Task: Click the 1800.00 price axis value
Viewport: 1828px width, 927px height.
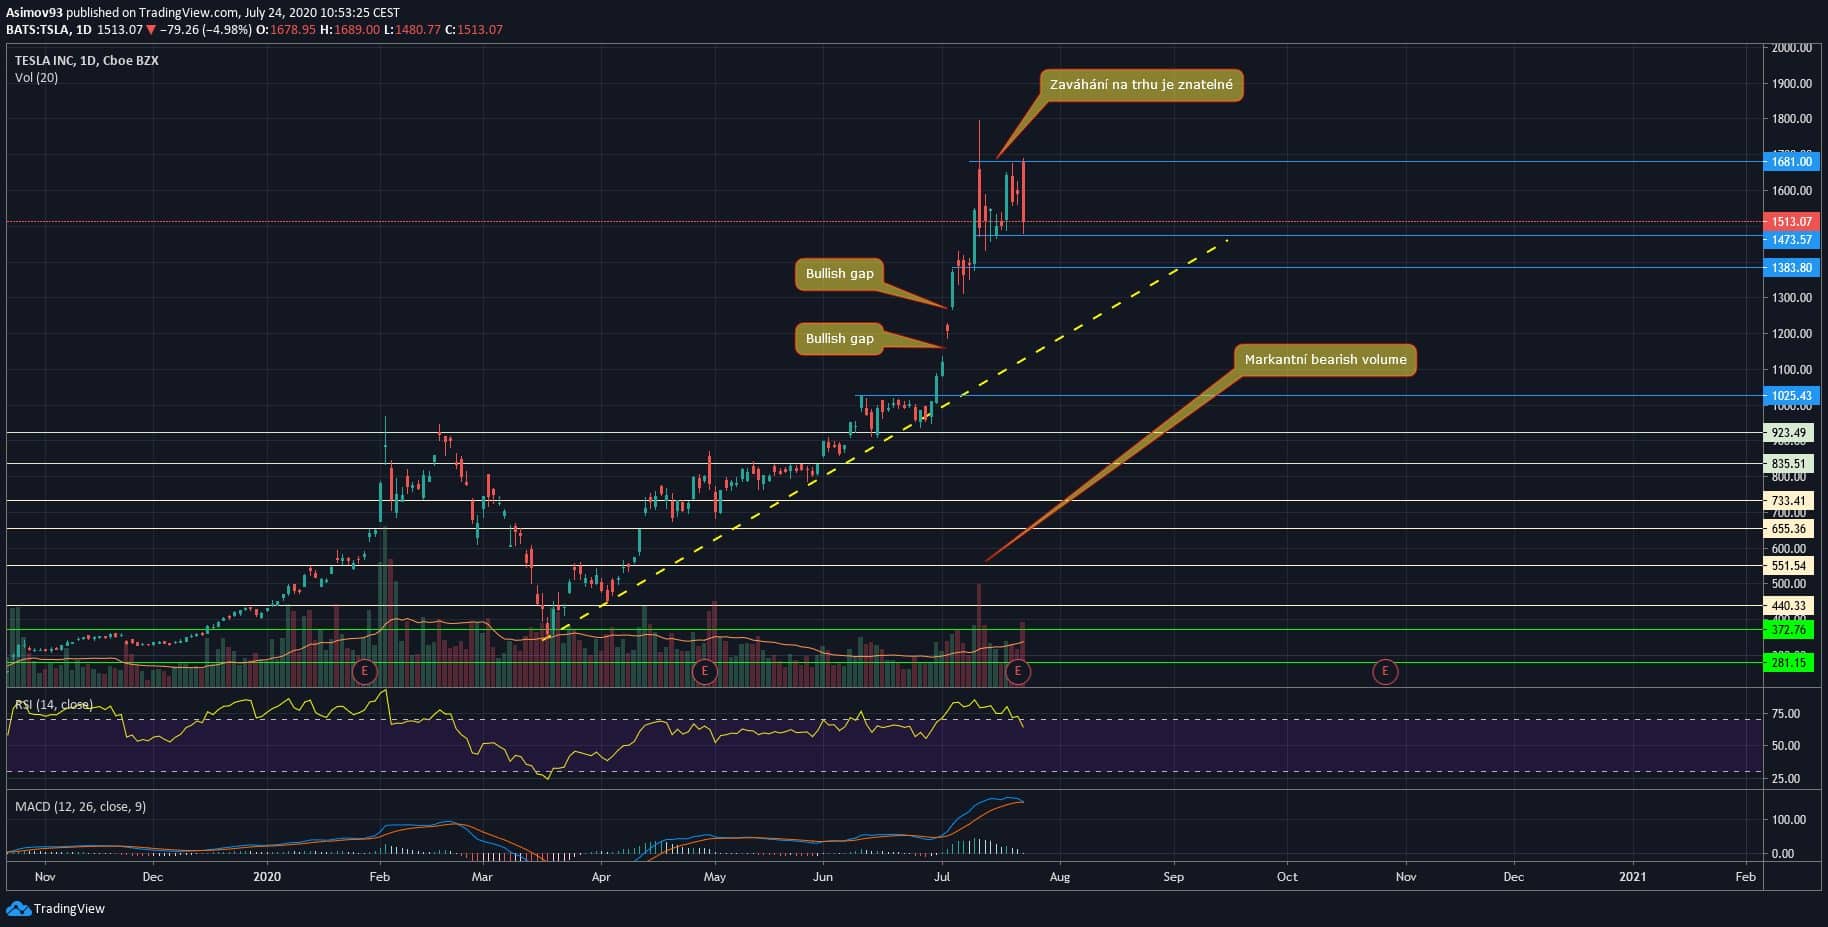Action: pos(1792,119)
